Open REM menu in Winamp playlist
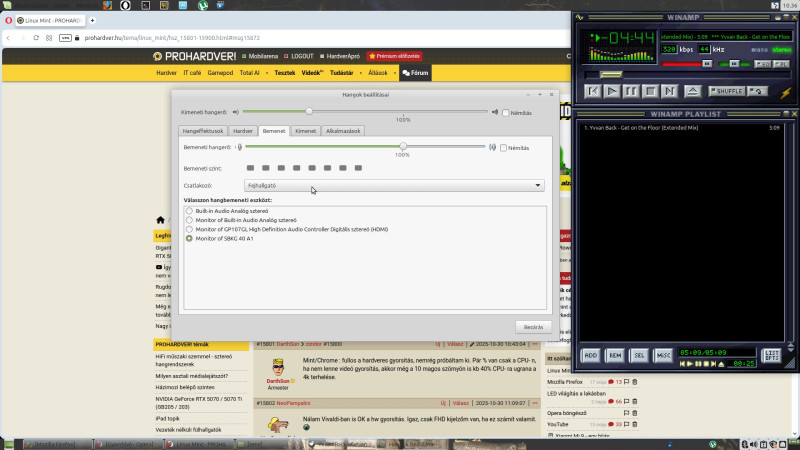This screenshot has width=800, height=450. 615,356
